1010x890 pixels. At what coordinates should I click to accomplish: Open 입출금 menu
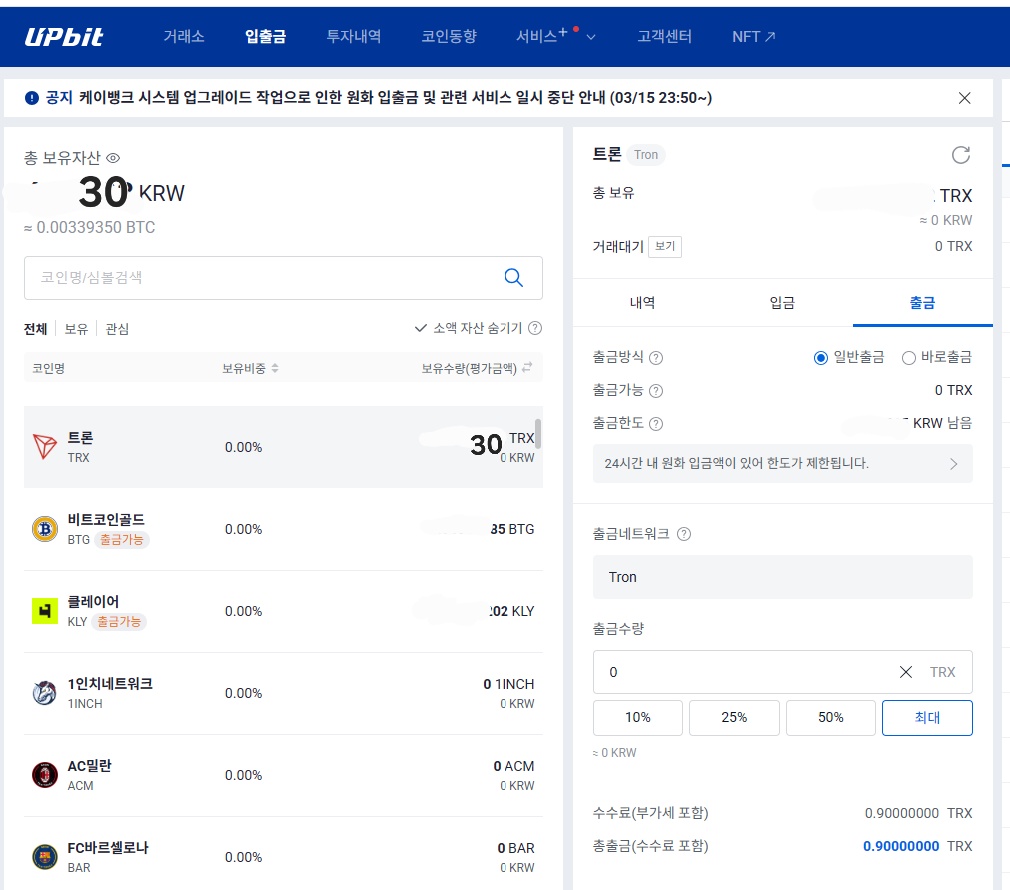pyautogui.click(x=265, y=37)
